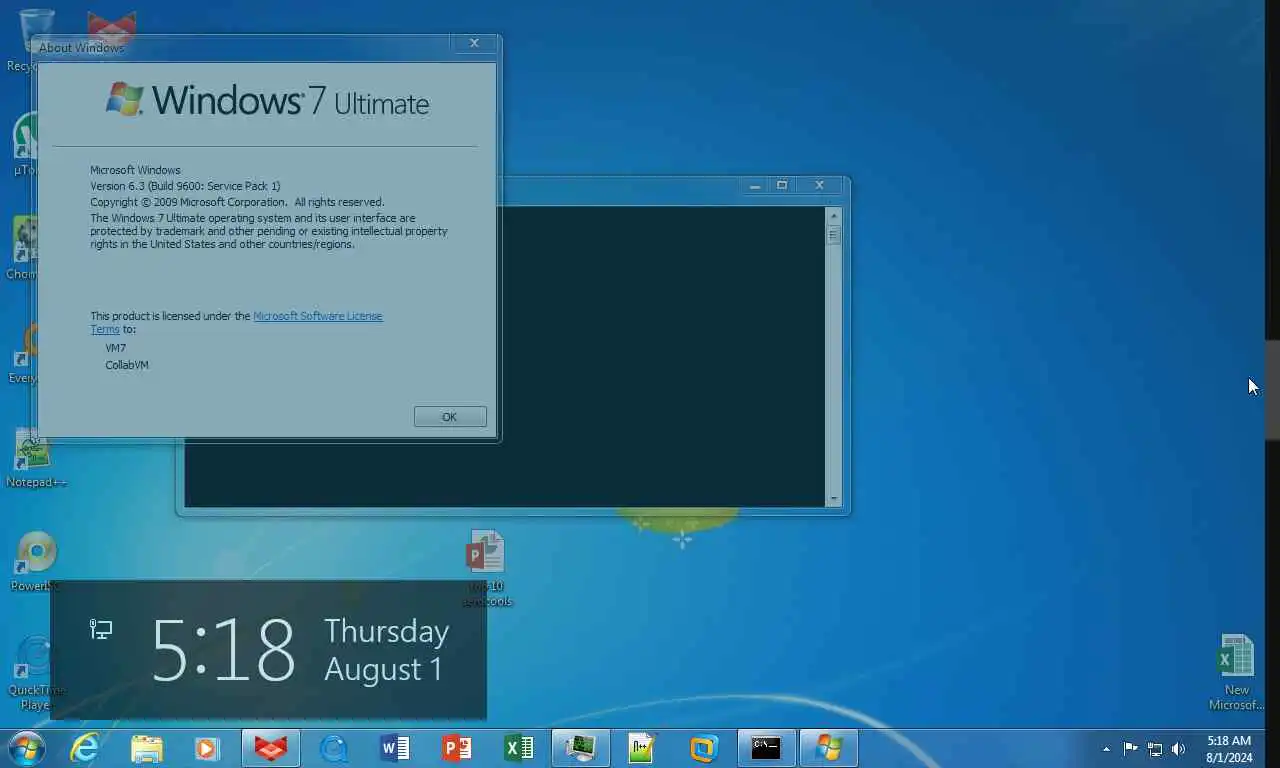
Task: Select the About Windows flag taskbar button
Action: point(828,748)
